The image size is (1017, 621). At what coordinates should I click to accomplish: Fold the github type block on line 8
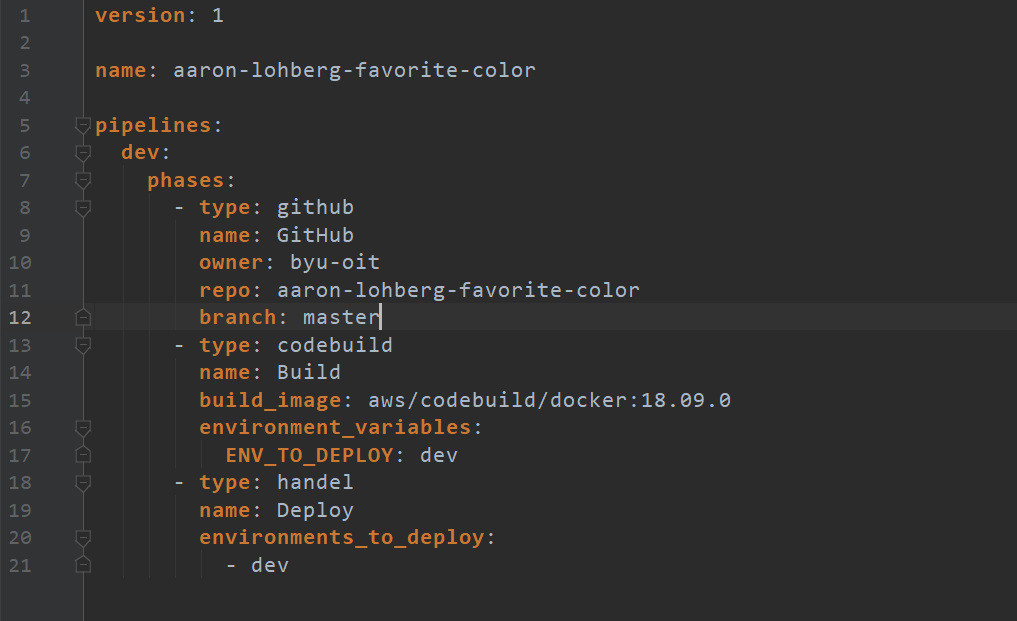(82, 208)
